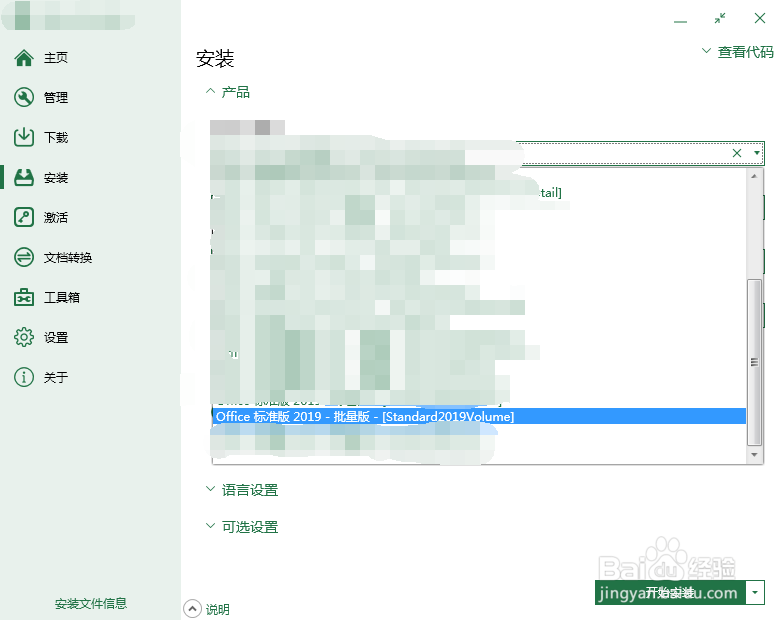Click the 设置 gear icon
Screen dimensions: 780x620
[x=24, y=337]
